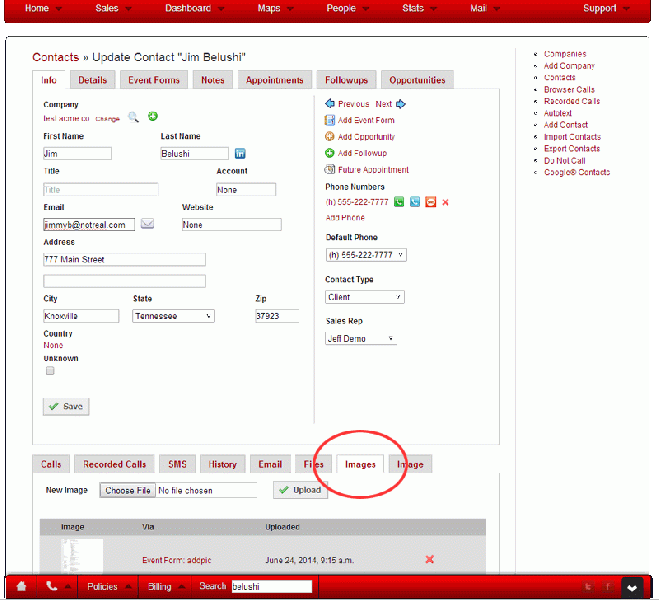Toggle the Unknown checkbox

pyautogui.click(x=50, y=371)
